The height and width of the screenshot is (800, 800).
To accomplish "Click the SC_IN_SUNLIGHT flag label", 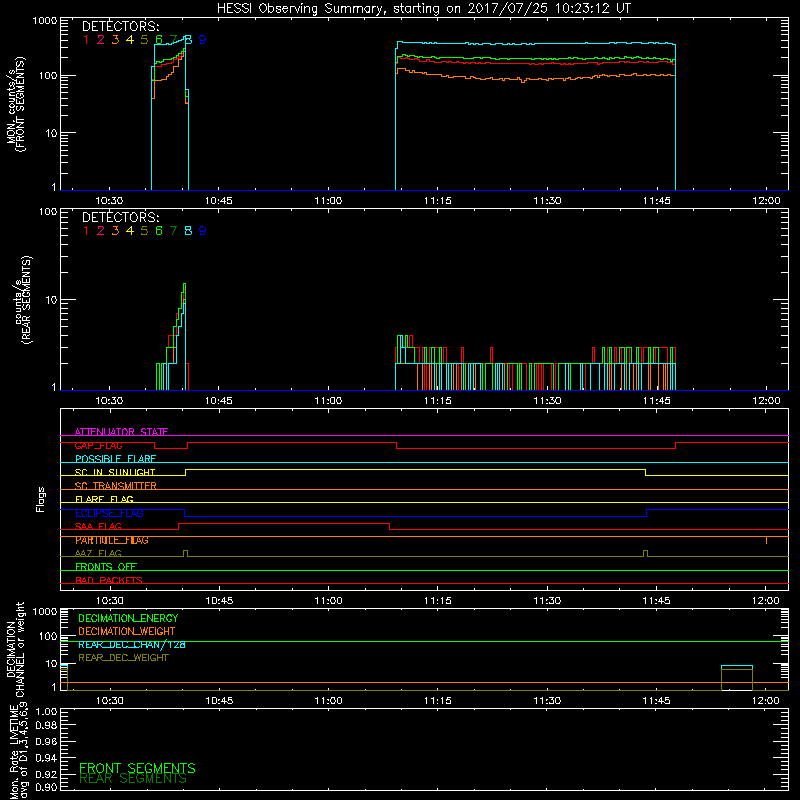I will [x=115, y=472].
